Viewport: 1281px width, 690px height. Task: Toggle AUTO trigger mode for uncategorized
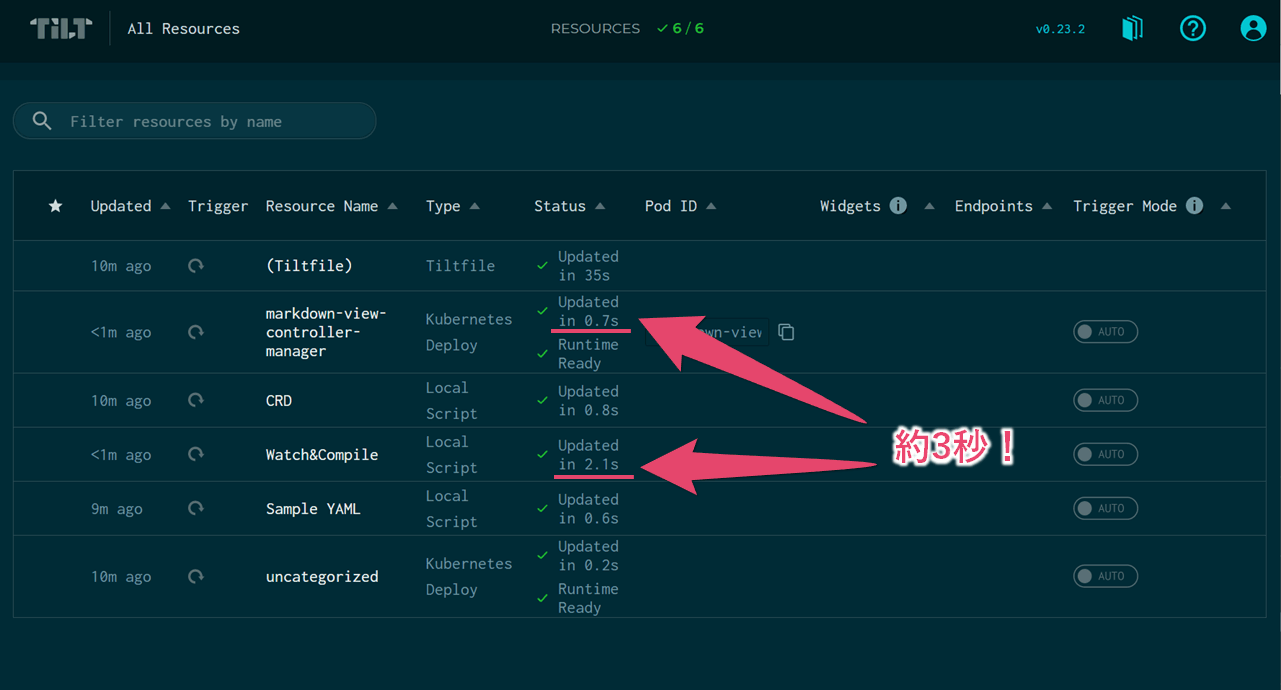tap(1105, 576)
